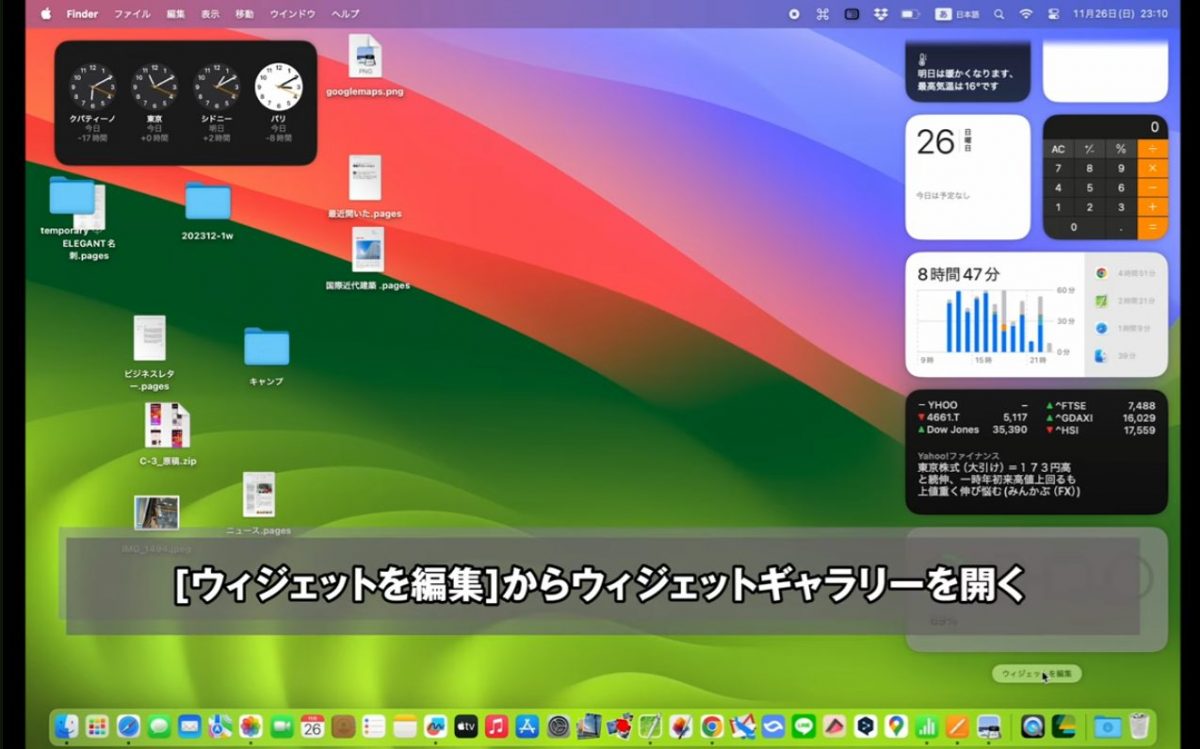The image size is (1200, 749).
Task: Open Launchpad in the Dock
Action: click(97, 726)
